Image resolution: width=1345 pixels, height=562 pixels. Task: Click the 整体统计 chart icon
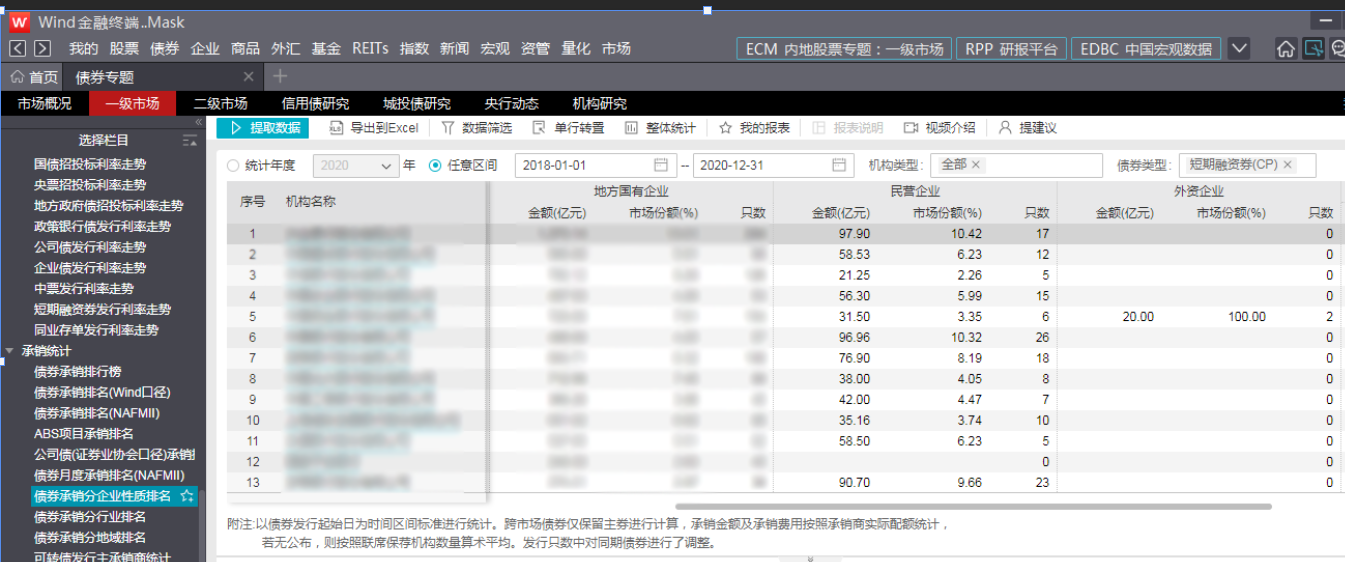click(x=630, y=128)
